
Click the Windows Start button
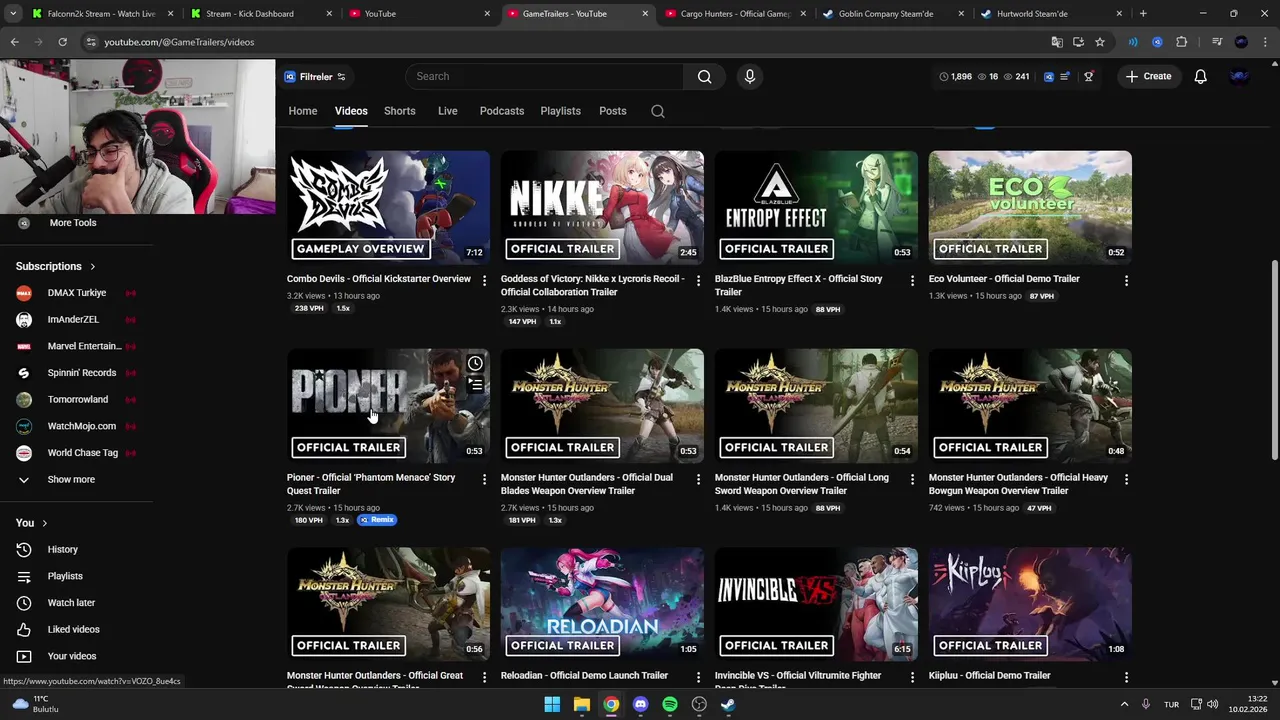552,704
